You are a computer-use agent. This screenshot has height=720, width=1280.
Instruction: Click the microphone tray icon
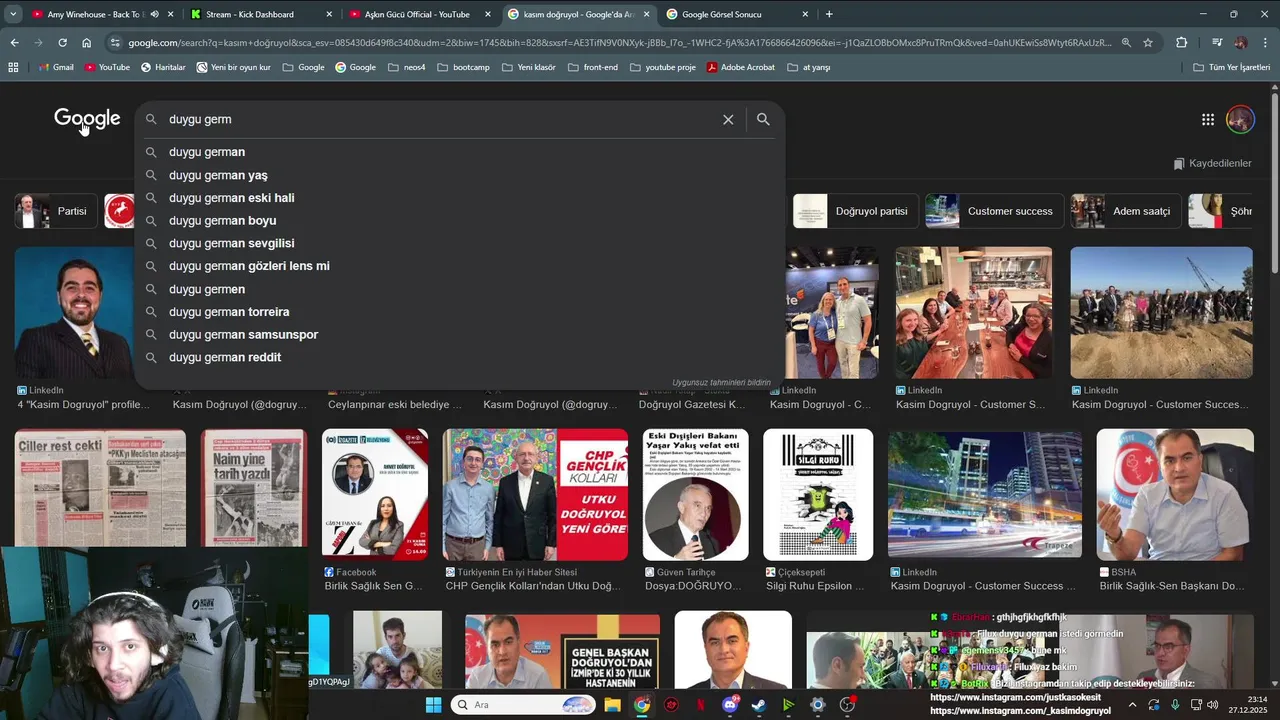point(1175,705)
